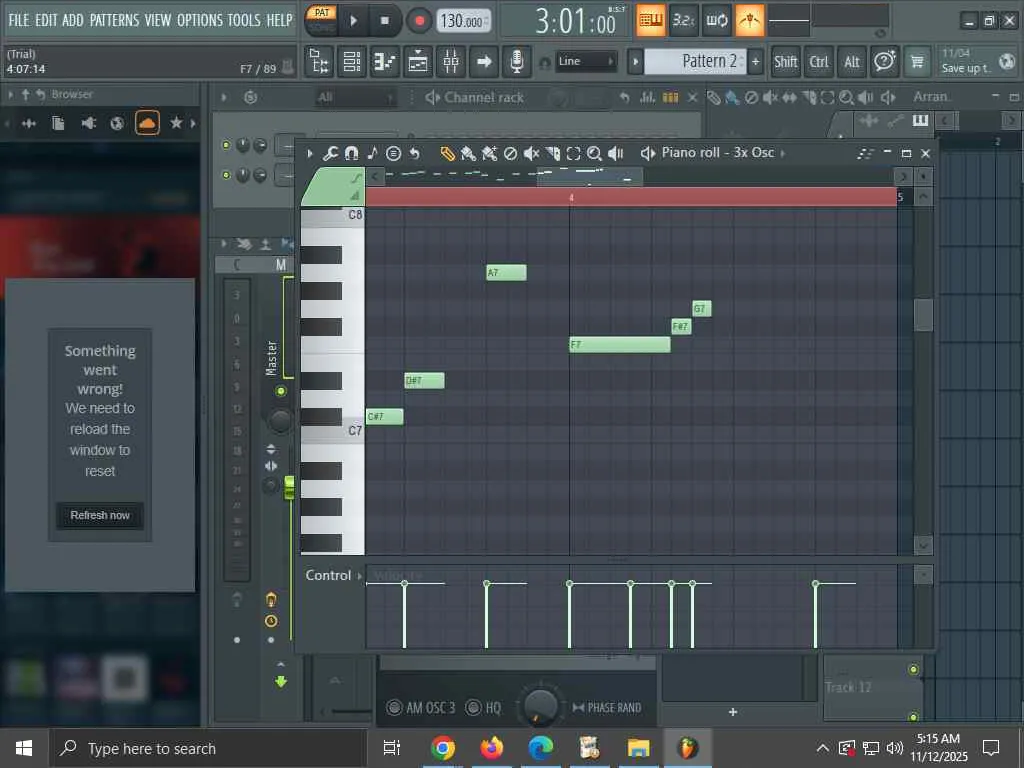The height and width of the screenshot is (768, 1024).
Task: Select the Piano roll mute tool
Action: 531,153
